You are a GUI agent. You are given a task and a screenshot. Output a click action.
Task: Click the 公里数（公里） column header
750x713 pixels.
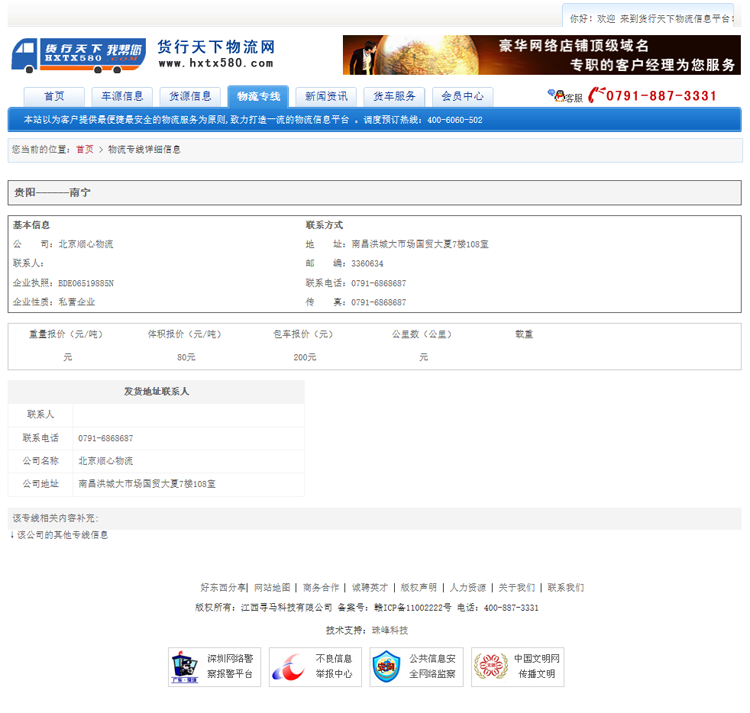tap(422, 334)
